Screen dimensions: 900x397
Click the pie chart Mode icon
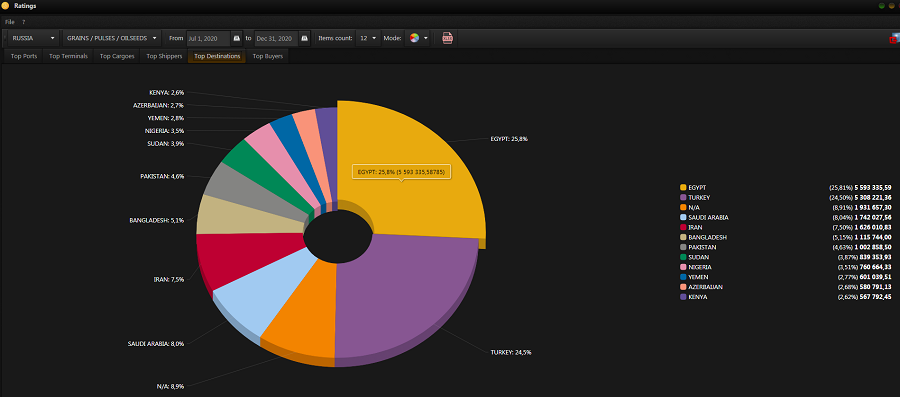414,38
